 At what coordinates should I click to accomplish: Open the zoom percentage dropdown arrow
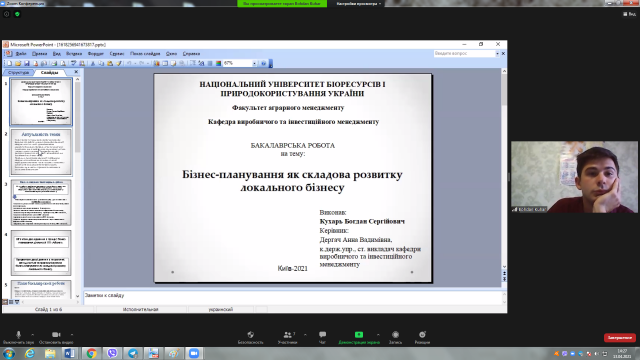point(254,63)
